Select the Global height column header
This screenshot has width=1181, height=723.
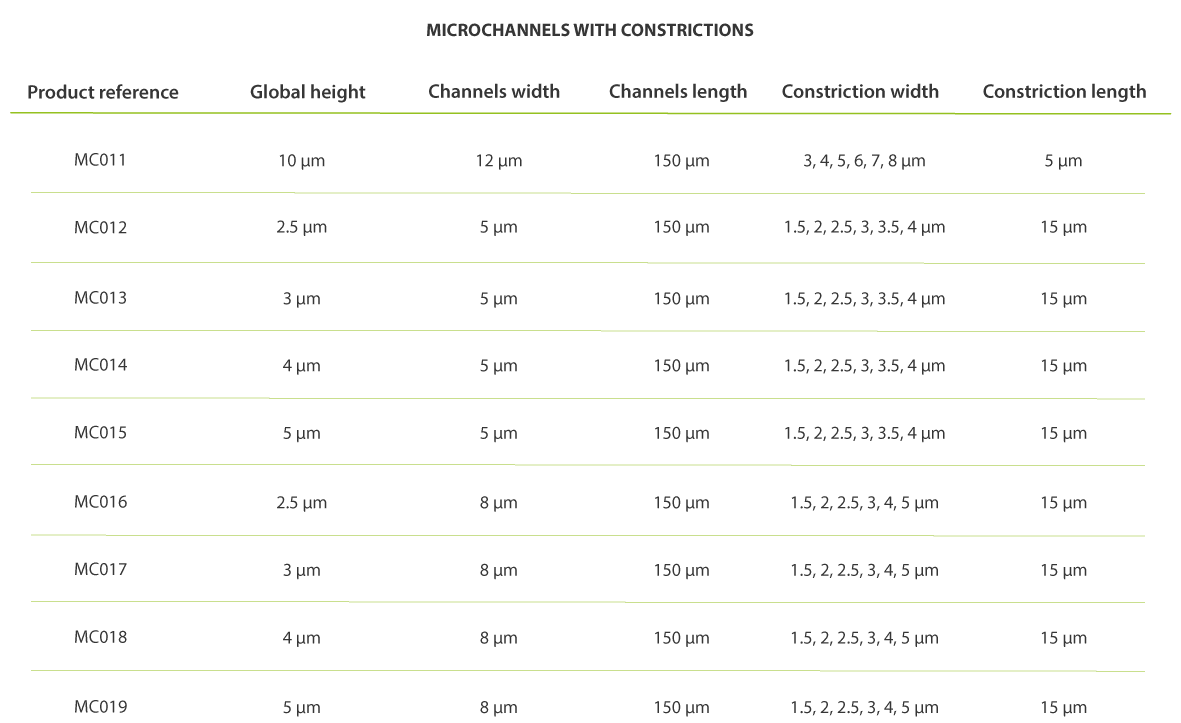[x=308, y=93]
